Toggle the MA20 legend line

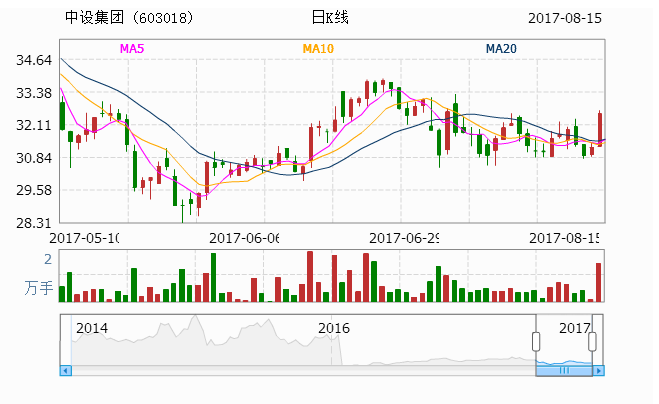pos(501,49)
